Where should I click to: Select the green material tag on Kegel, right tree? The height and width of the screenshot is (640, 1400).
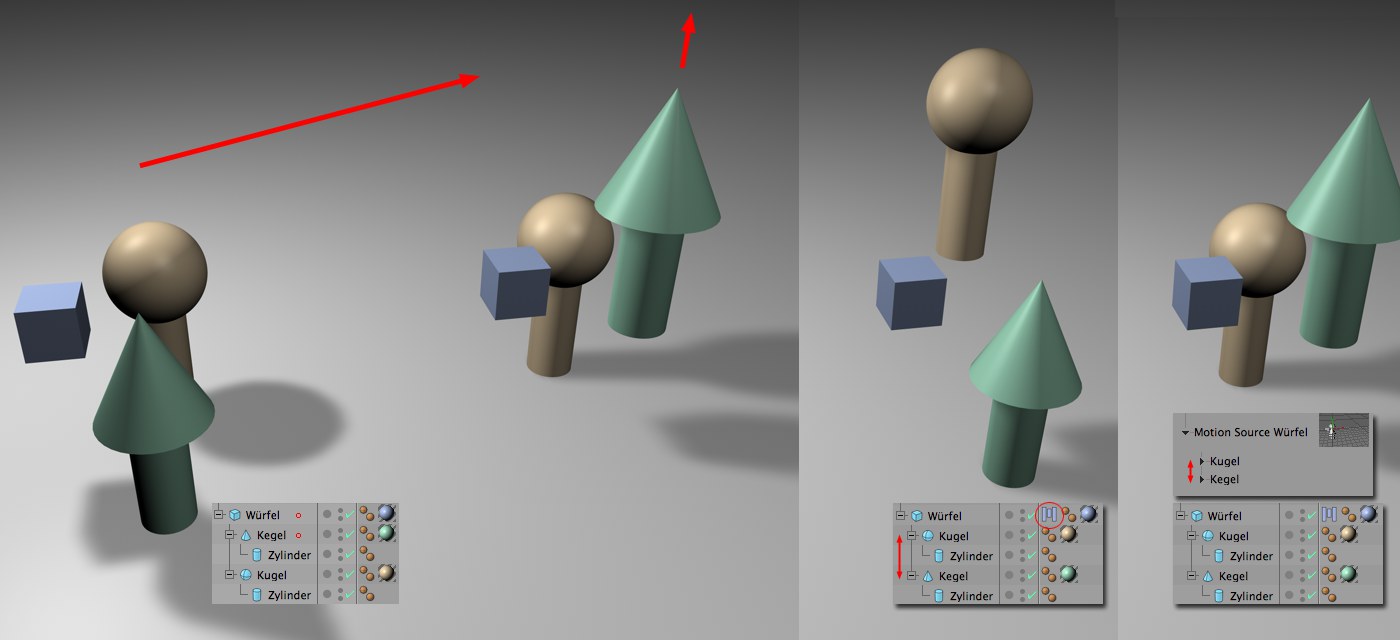(1348, 574)
